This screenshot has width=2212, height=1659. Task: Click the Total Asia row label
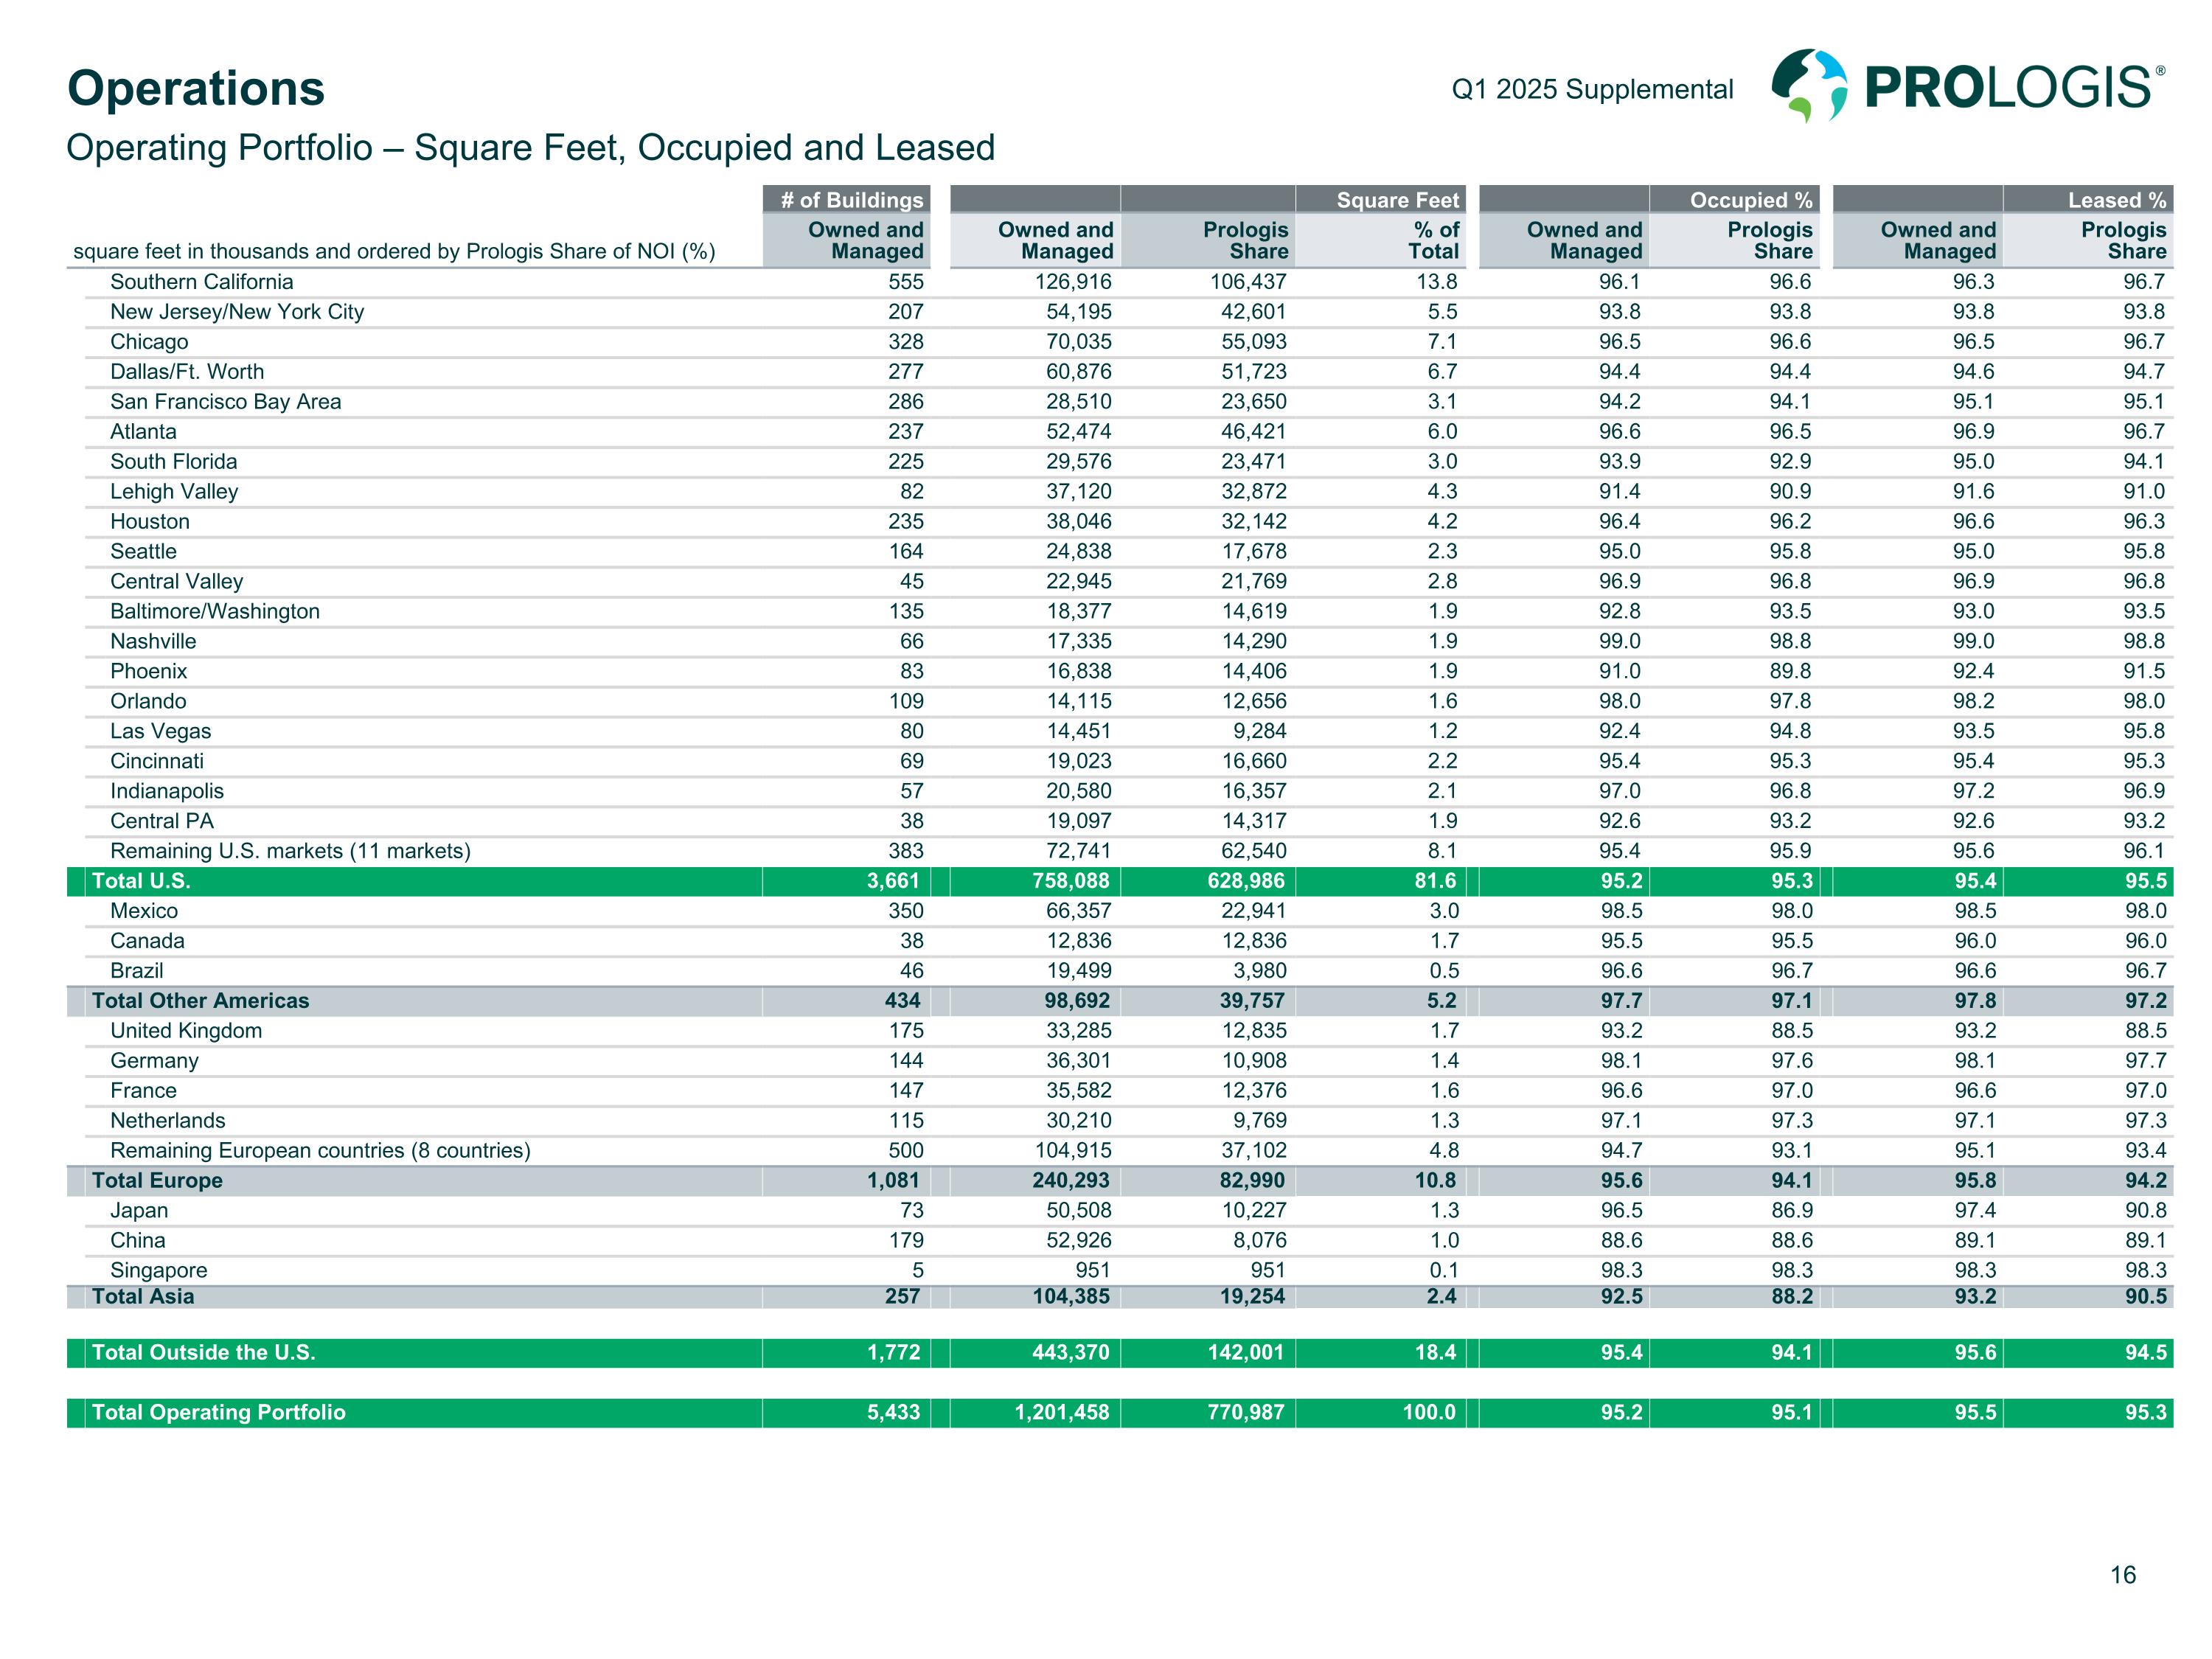tap(143, 1297)
